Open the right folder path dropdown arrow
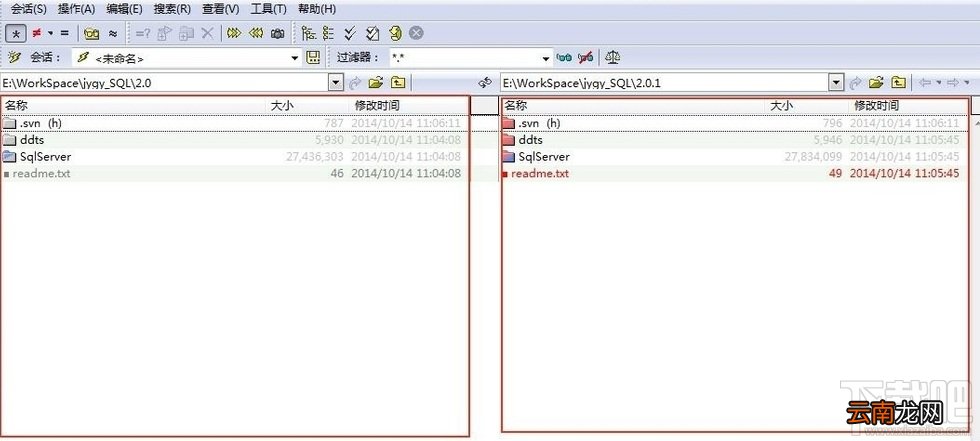Image resolution: width=980 pixels, height=441 pixels. pyautogui.click(x=836, y=82)
